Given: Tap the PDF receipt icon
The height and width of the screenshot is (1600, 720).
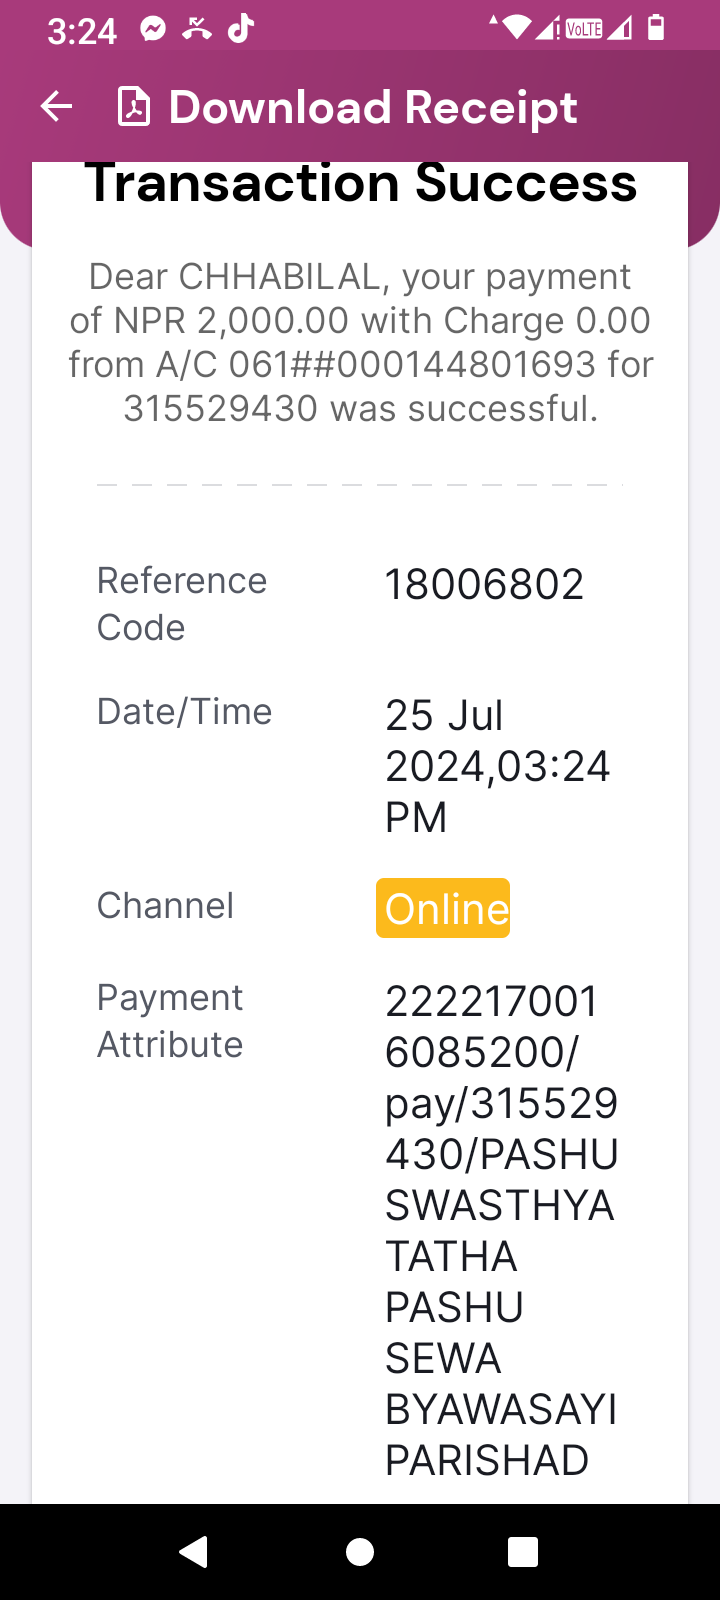Looking at the screenshot, I should click(134, 107).
